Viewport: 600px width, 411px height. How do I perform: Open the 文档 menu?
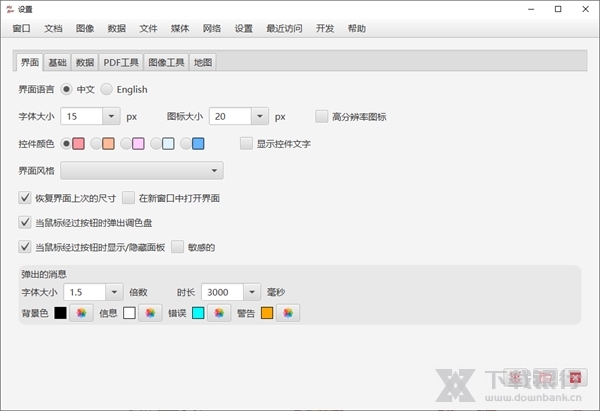(53, 28)
